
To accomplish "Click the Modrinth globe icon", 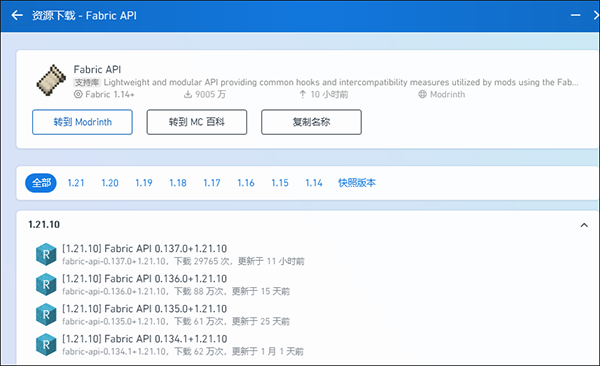I will [422, 94].
